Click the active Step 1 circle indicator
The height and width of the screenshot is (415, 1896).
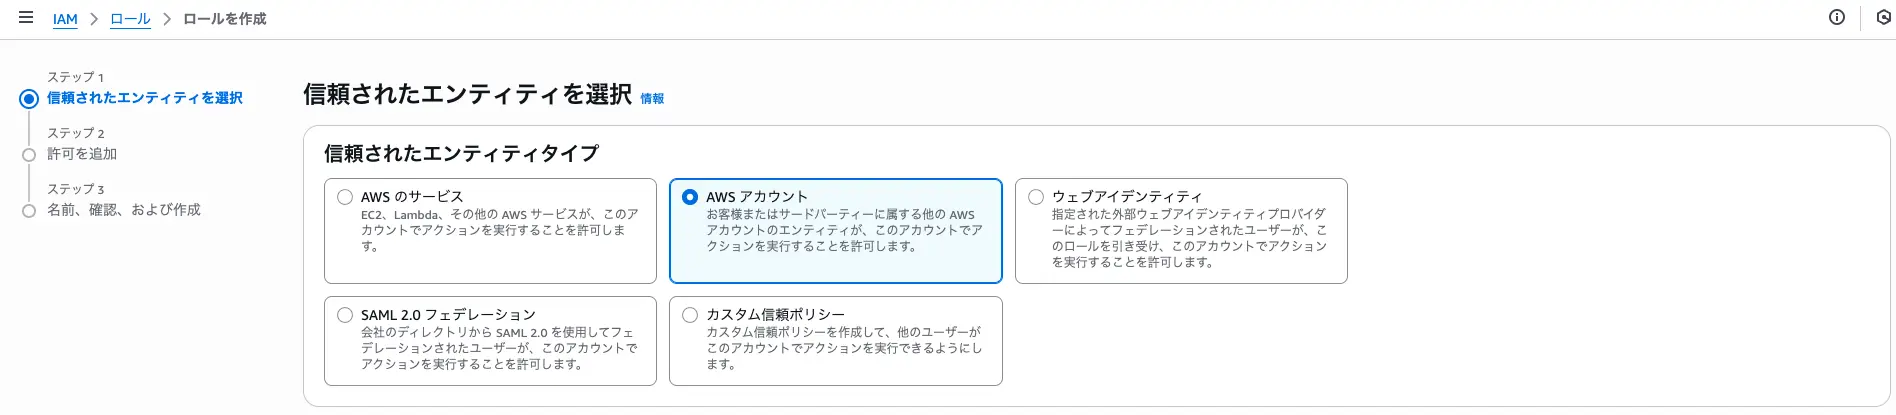29,98
